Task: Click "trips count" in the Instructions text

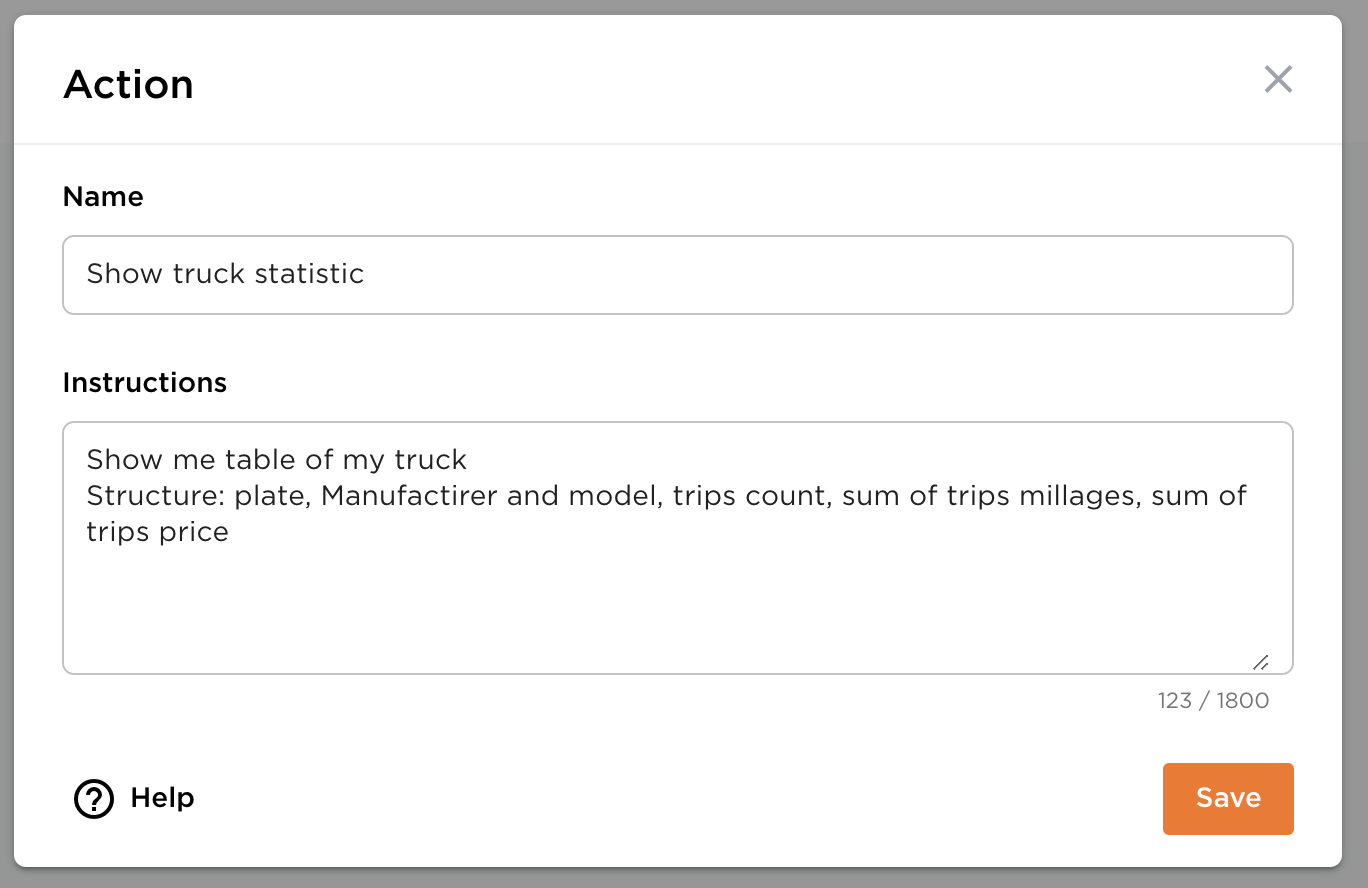Action: coord(751,496)
